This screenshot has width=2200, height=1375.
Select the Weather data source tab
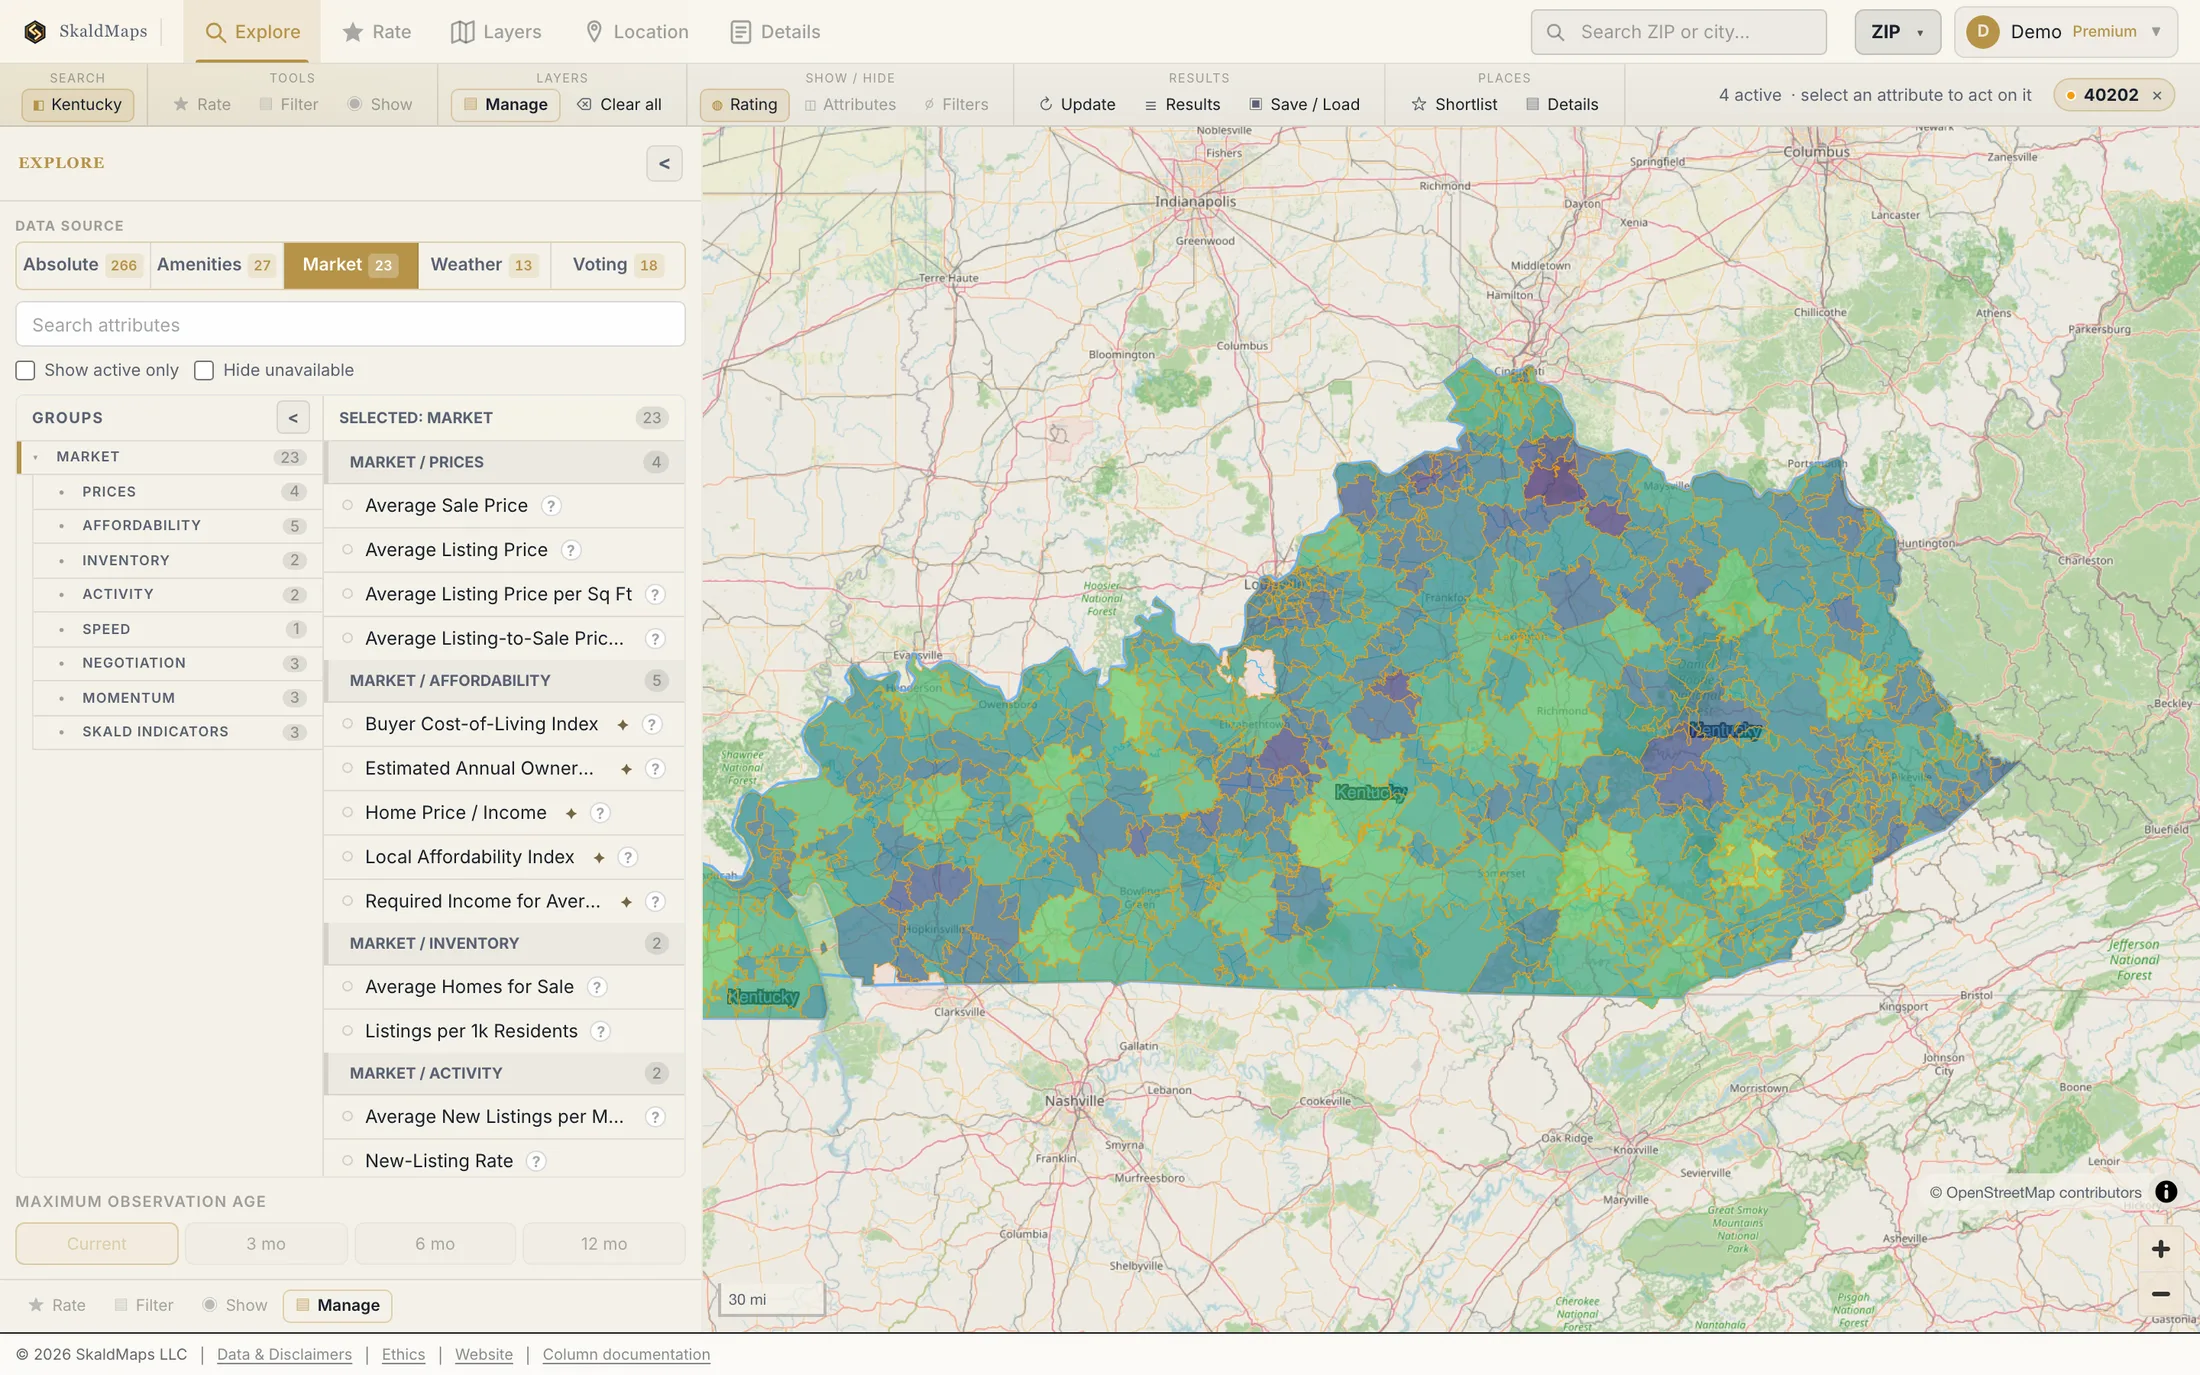[x=484, y=265]
